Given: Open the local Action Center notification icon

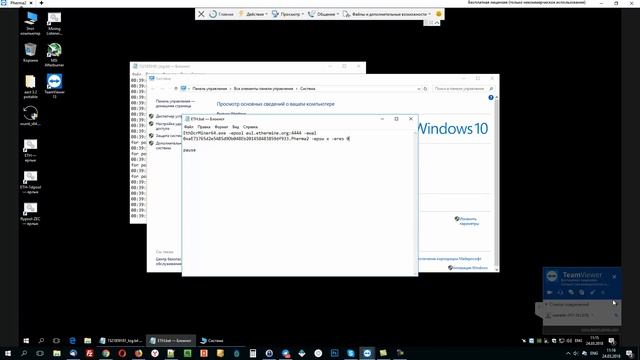Looking at the screenshot, I should (629, 353).
